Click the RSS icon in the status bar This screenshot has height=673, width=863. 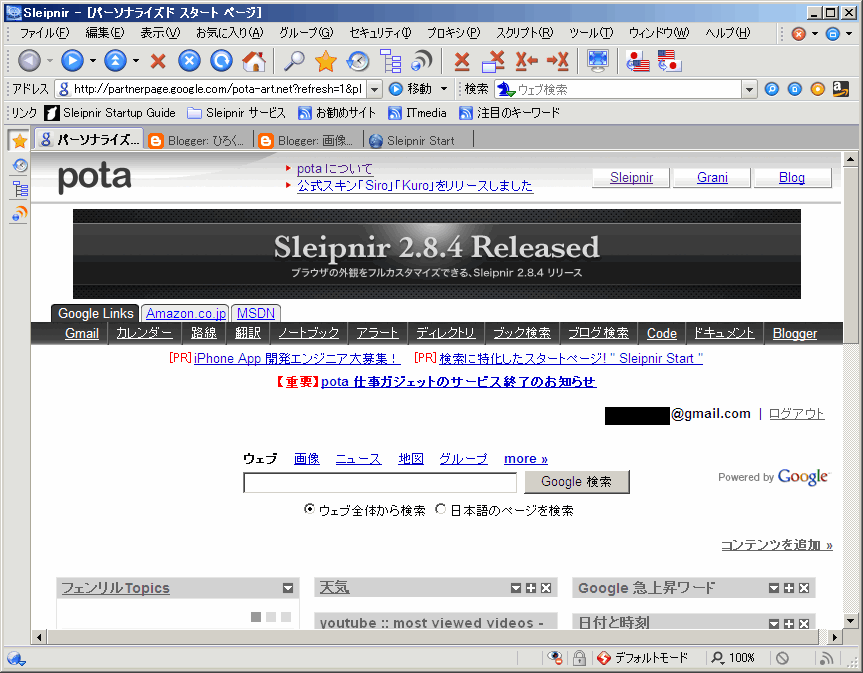[x=826, y=659]
